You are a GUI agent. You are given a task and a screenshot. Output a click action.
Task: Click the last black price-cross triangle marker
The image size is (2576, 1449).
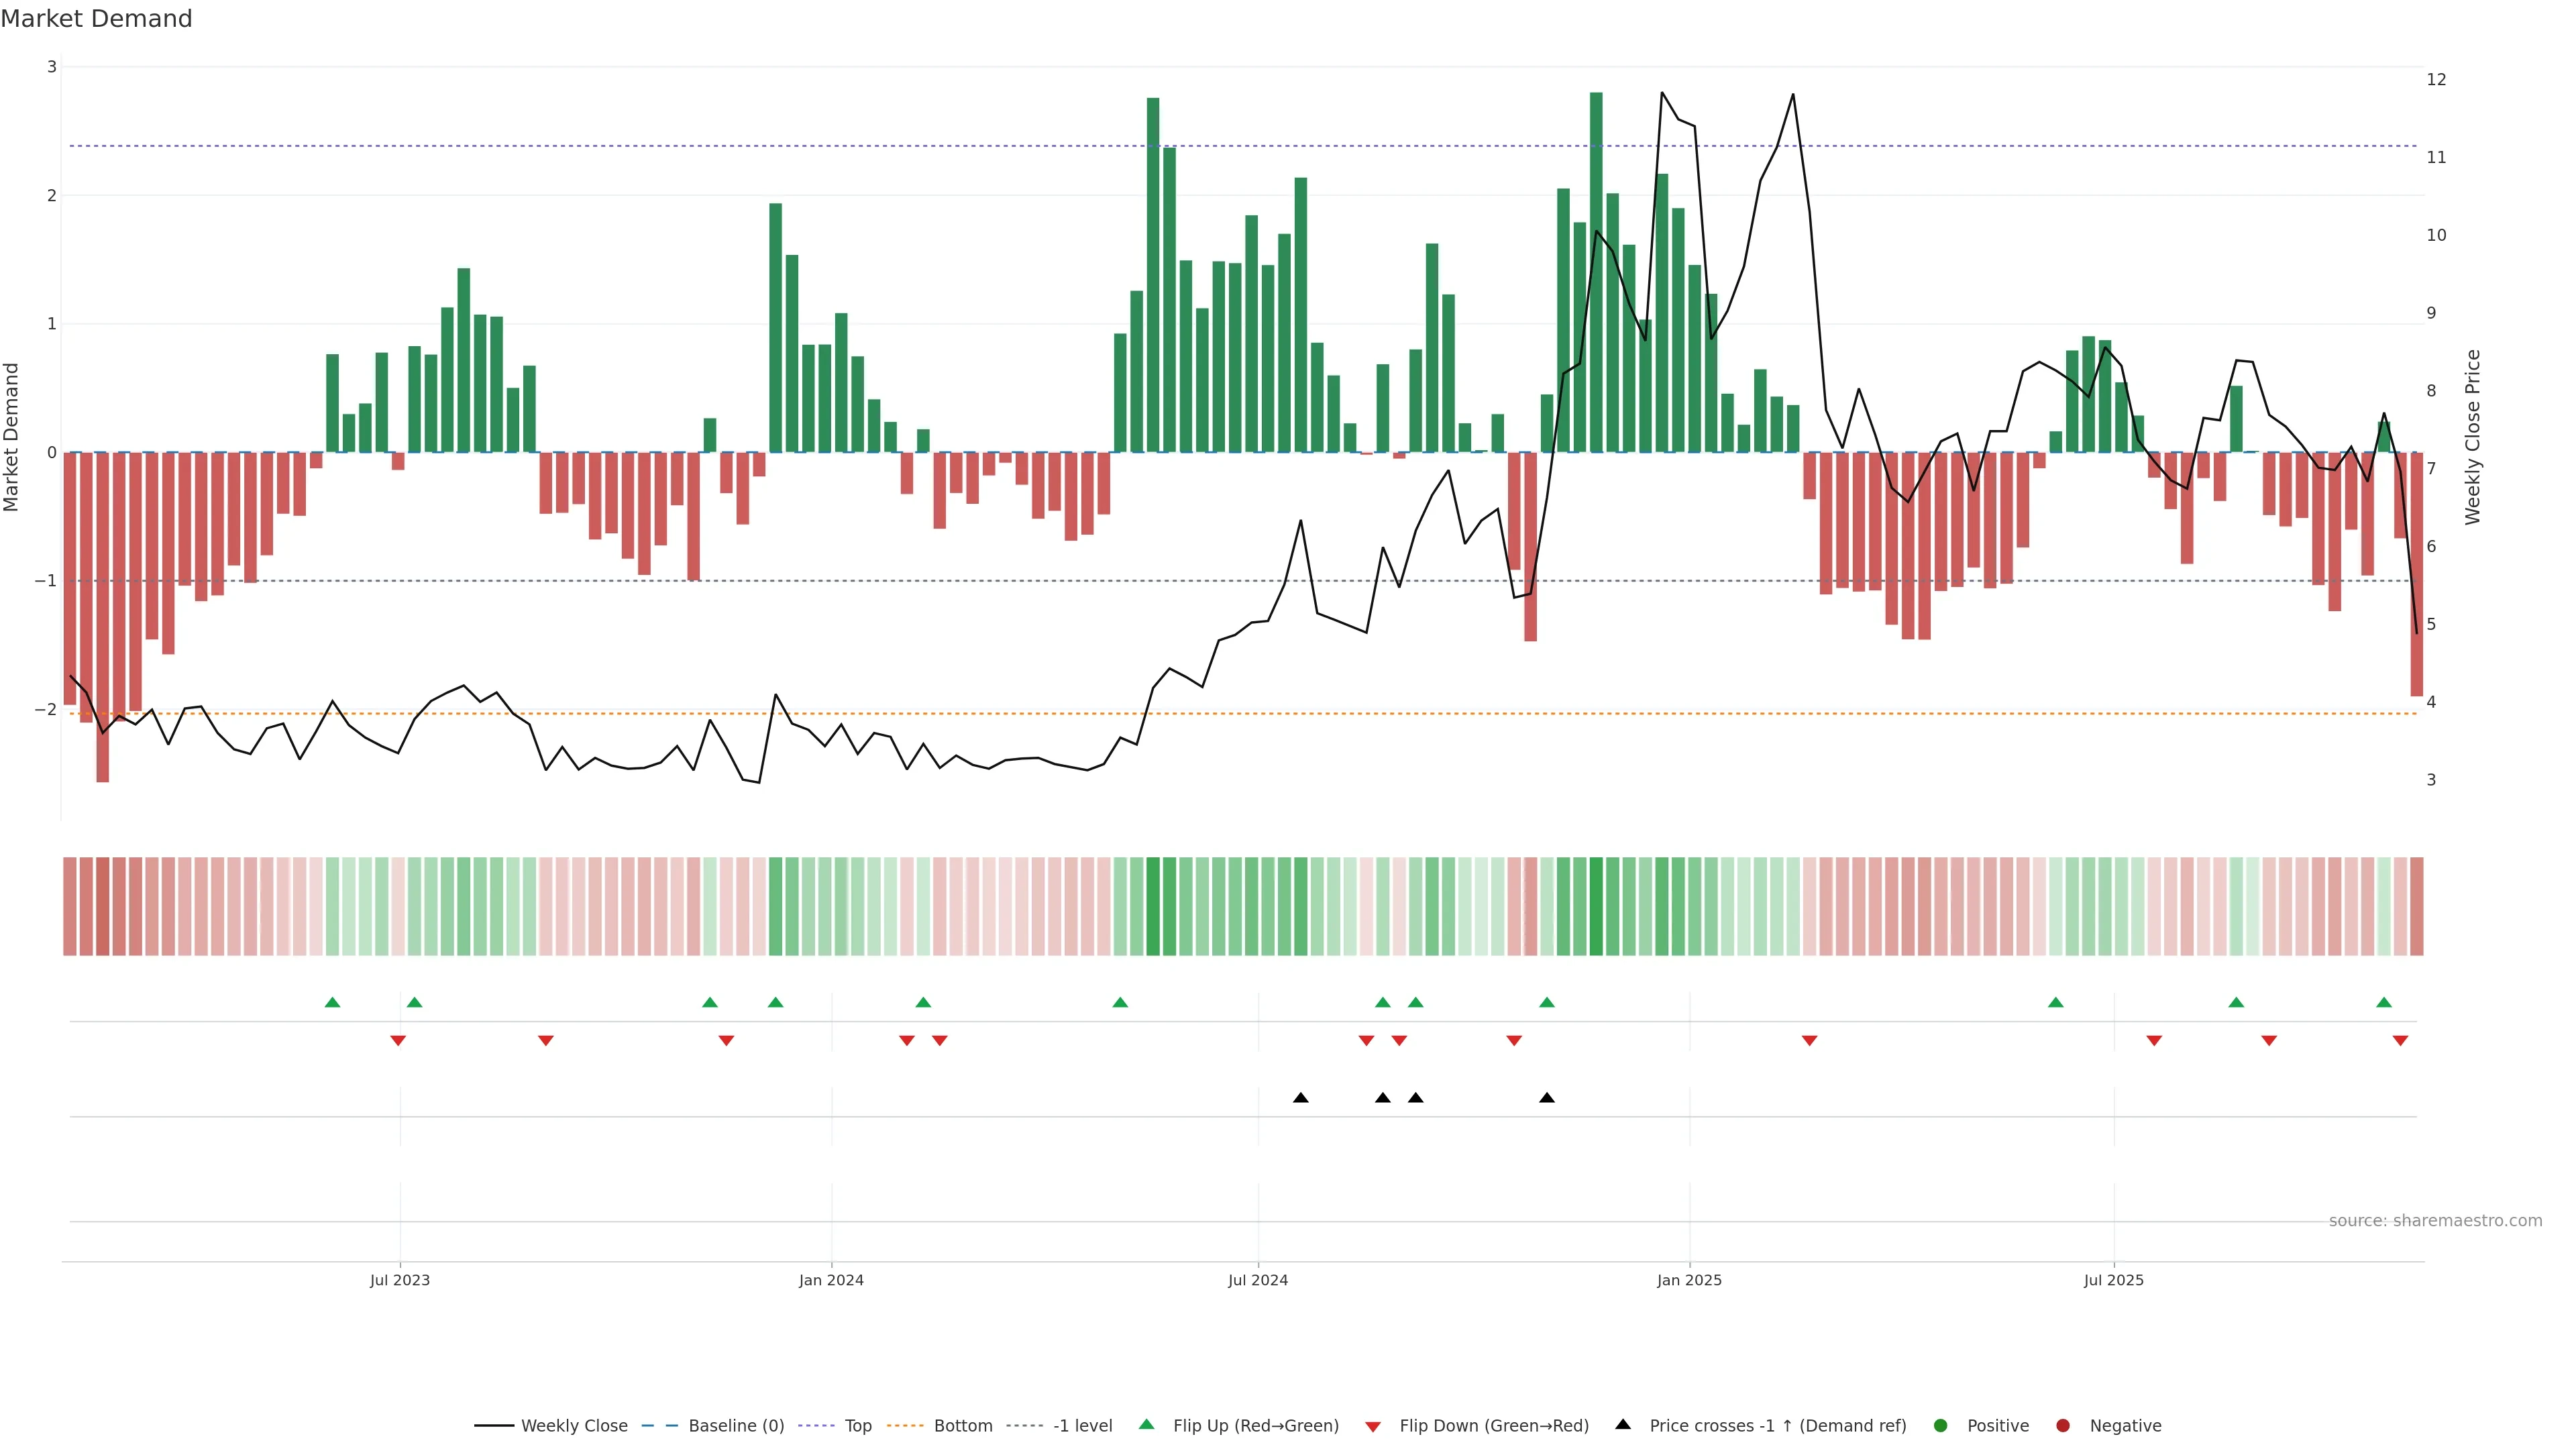tap(1547, 1098)
